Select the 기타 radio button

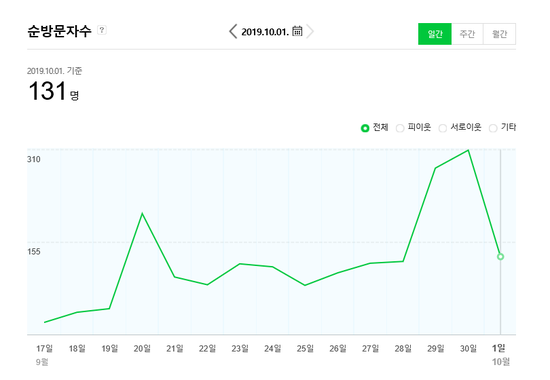(x=493, y=128)
